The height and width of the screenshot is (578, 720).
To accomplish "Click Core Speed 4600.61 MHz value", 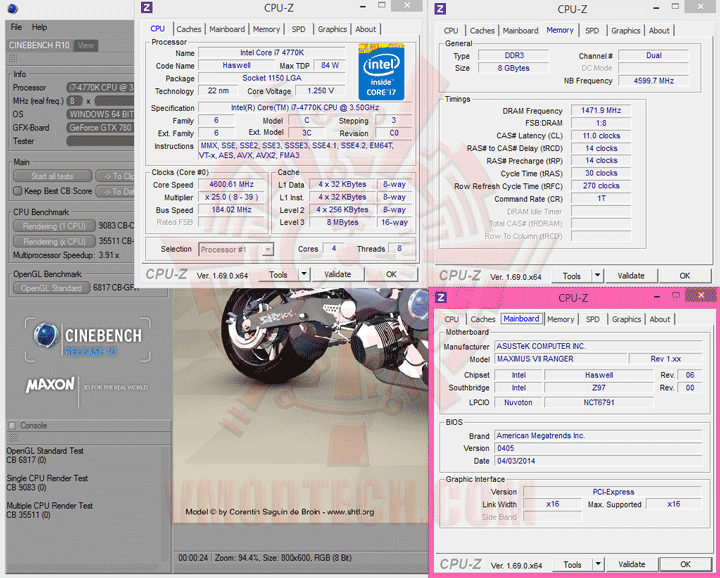I will point(231,184).
